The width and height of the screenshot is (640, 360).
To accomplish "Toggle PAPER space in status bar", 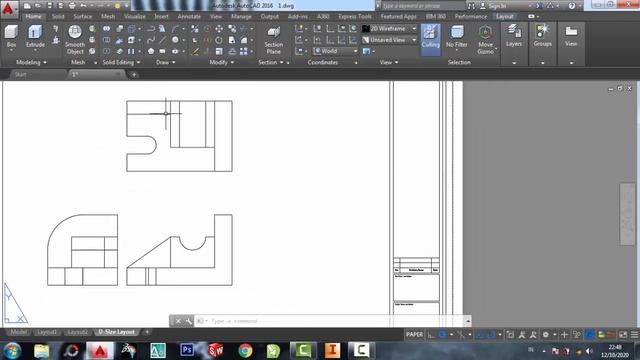I will point(414,335).
